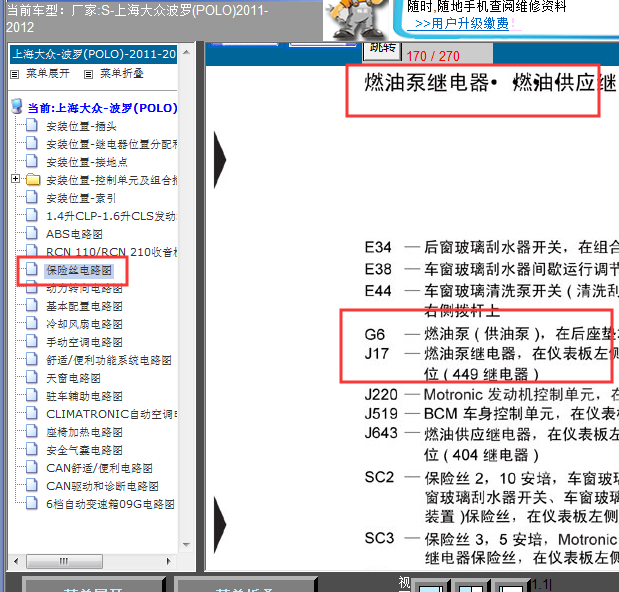
Task: Click page icon beside 安全气囊电路图
Action: (32, 449)
